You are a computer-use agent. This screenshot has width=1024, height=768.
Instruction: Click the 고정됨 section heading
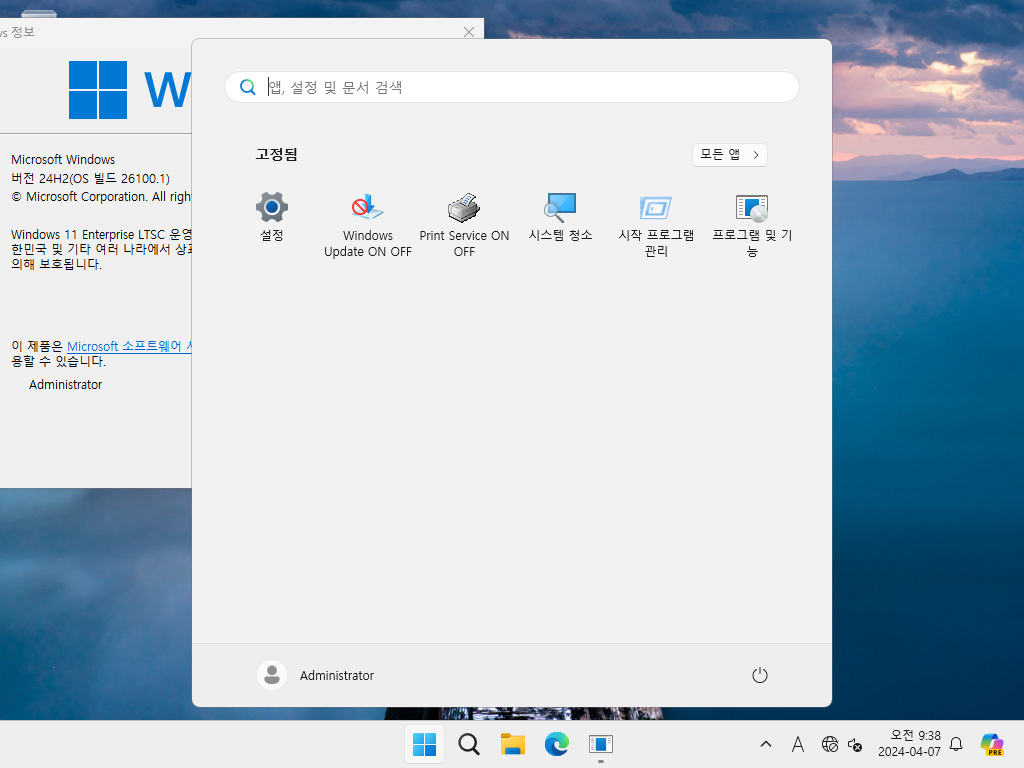click(x=276, y=155)
